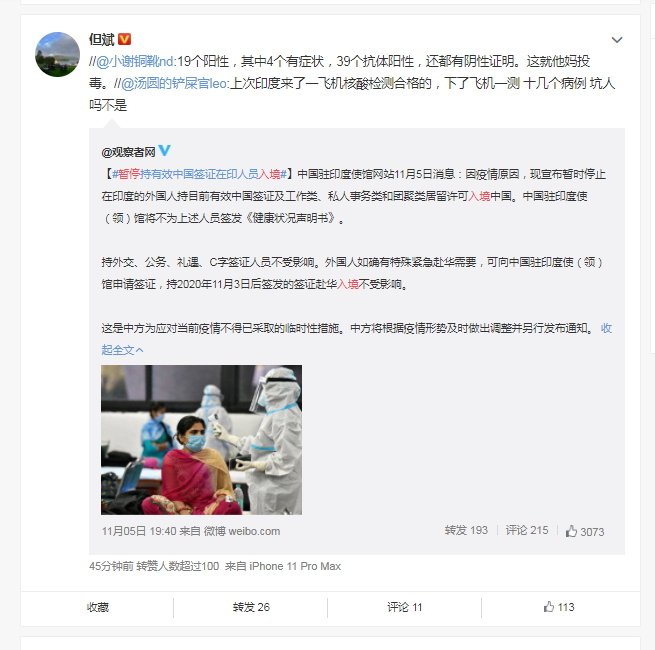Screen dimensions: 655x650
Task: Open the @观察者网 account name
Action: [x=128, y=152]
